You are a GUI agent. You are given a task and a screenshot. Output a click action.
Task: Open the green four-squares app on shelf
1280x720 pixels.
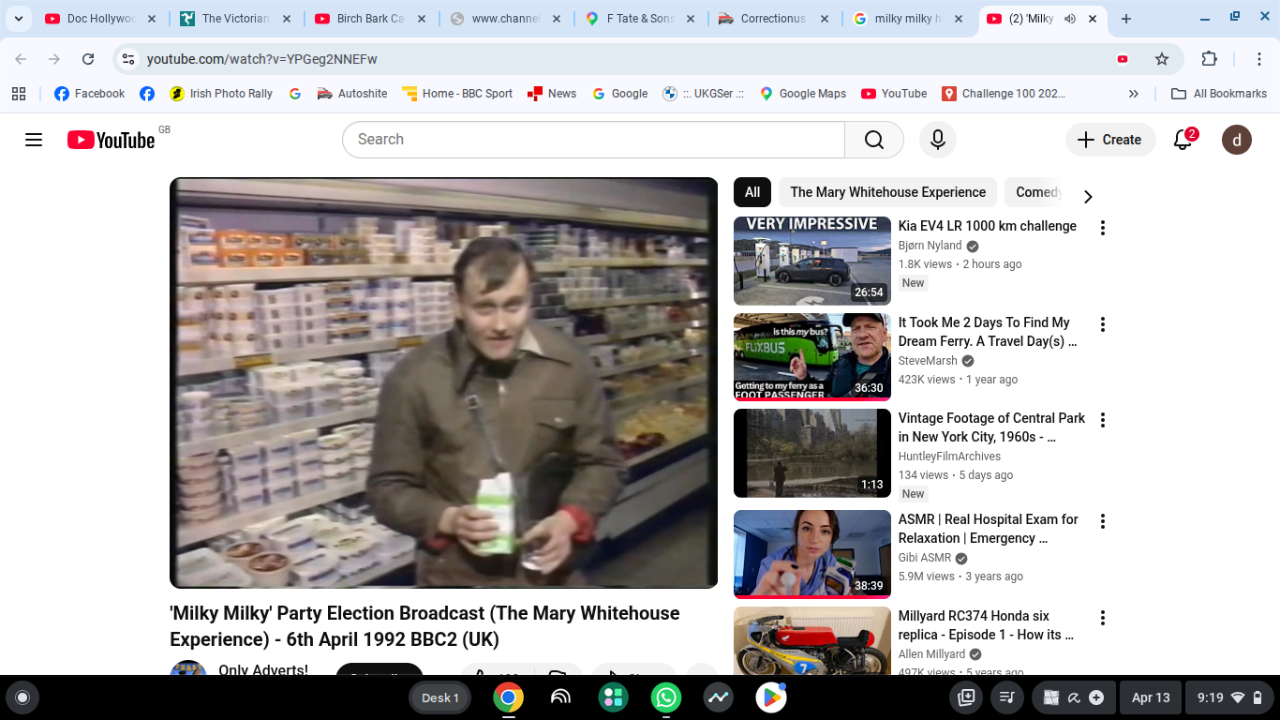point(613,698)
